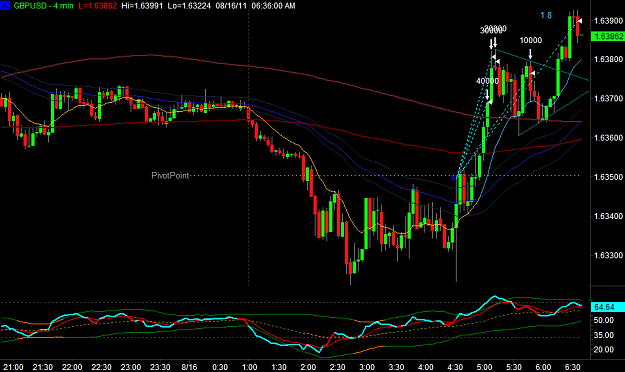This screenshot has width=625, height=372.
Task: Click the cyan 64.64 indicator value tag
Action: coord(608,307)
